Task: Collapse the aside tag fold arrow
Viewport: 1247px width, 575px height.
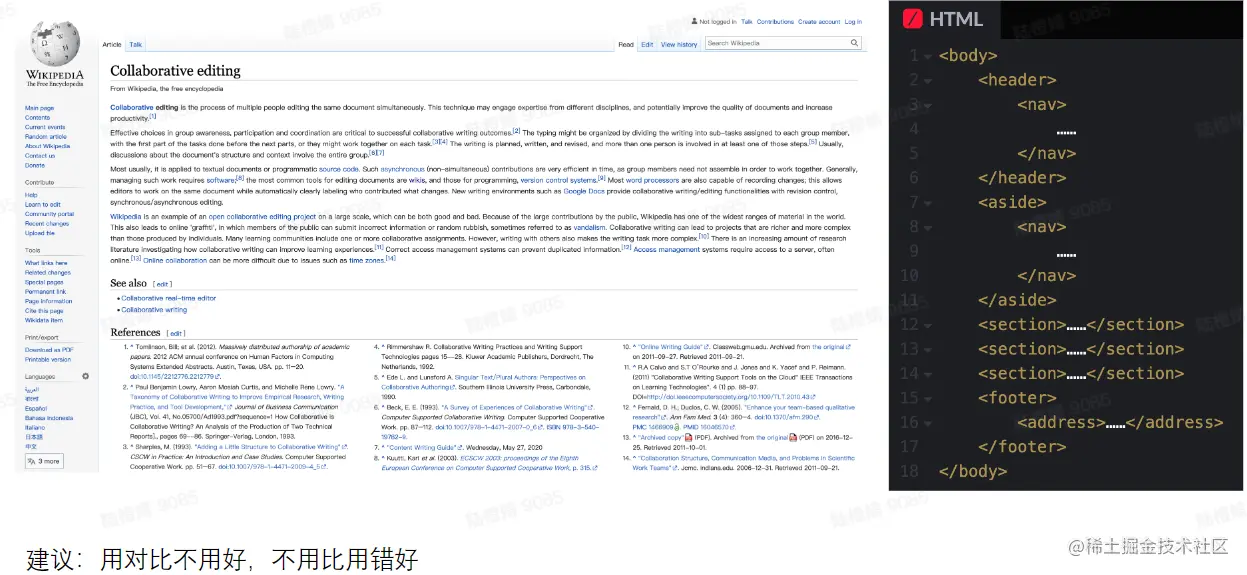Action: 929,202
